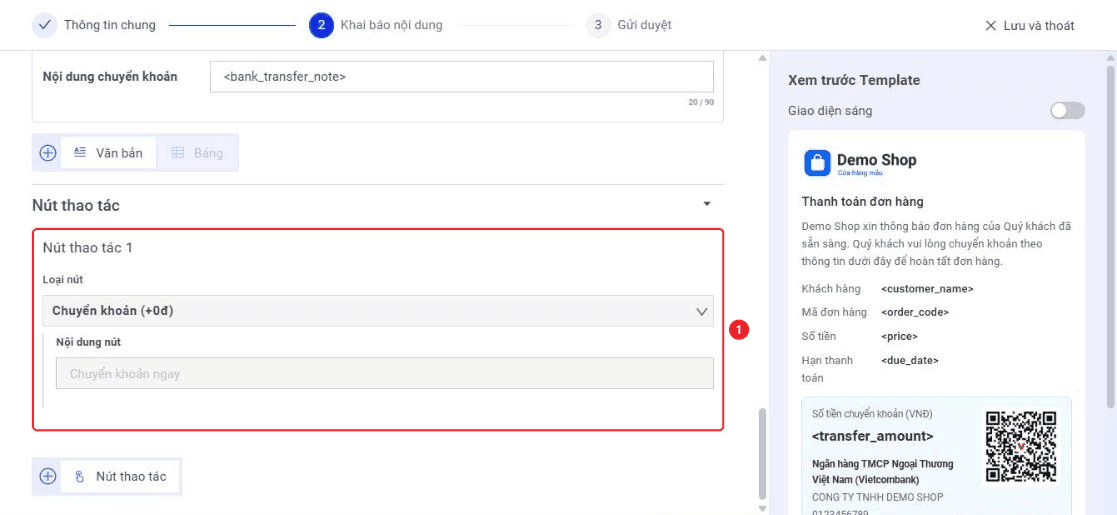Open the Loại nút dropdown Chuyển khoản (+0đ)
This screenshot has width=1117, height=515.
378,311
